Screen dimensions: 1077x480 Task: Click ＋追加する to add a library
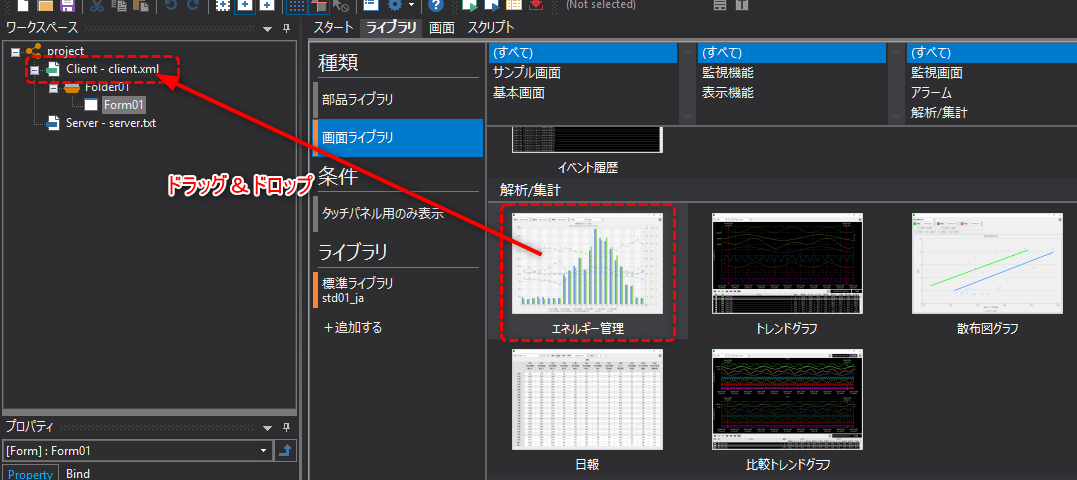click(352, 327)
